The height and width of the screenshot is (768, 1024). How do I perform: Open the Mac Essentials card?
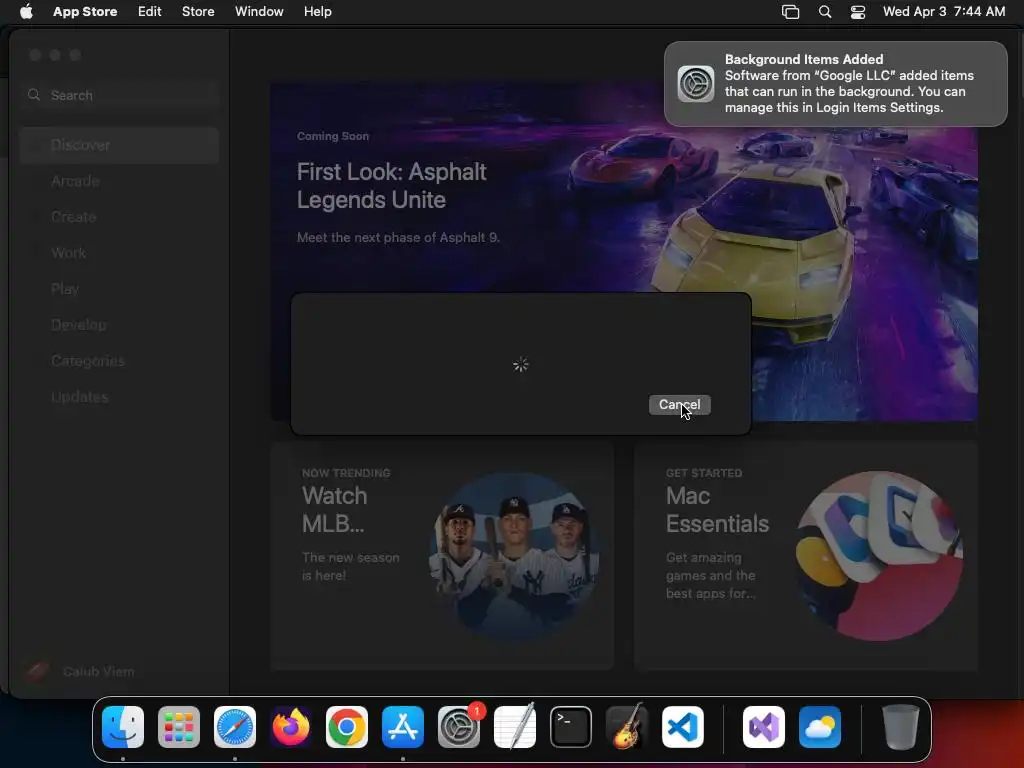(805, 556)
